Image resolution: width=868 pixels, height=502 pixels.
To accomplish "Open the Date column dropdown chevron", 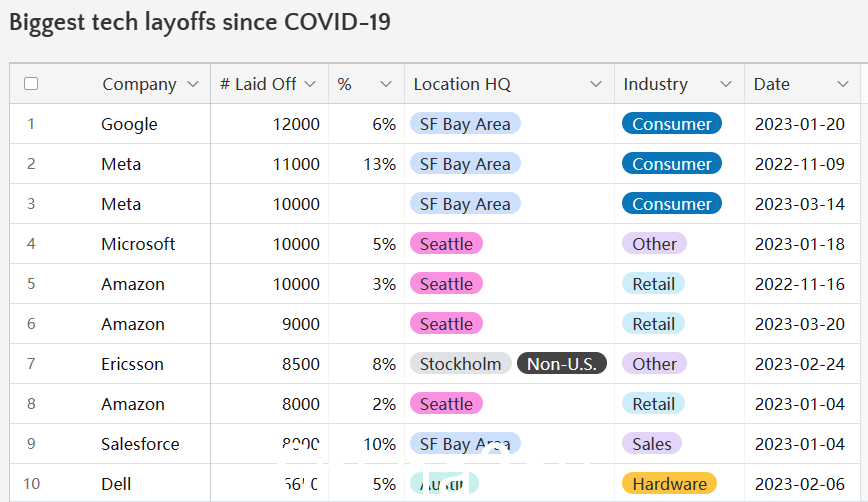I will click(x=843, y=84).
